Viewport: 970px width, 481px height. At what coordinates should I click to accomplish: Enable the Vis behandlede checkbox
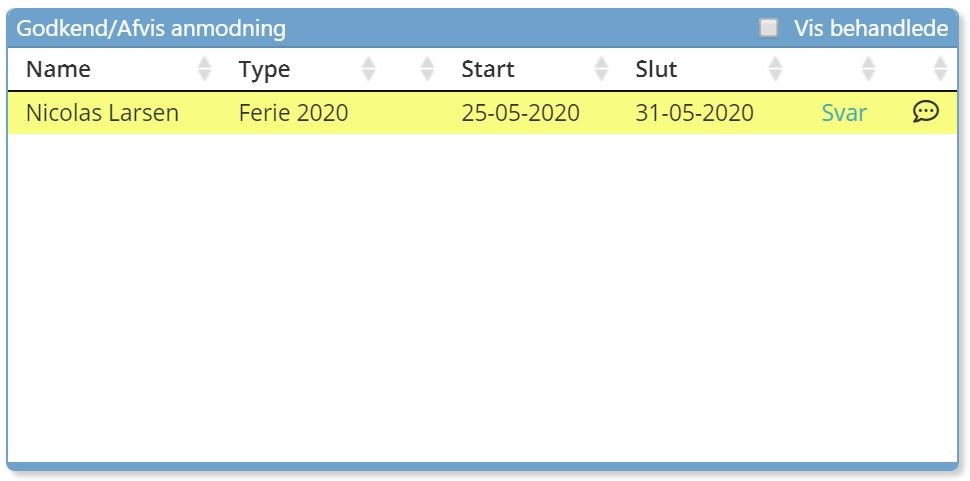(x=768, y=28)
